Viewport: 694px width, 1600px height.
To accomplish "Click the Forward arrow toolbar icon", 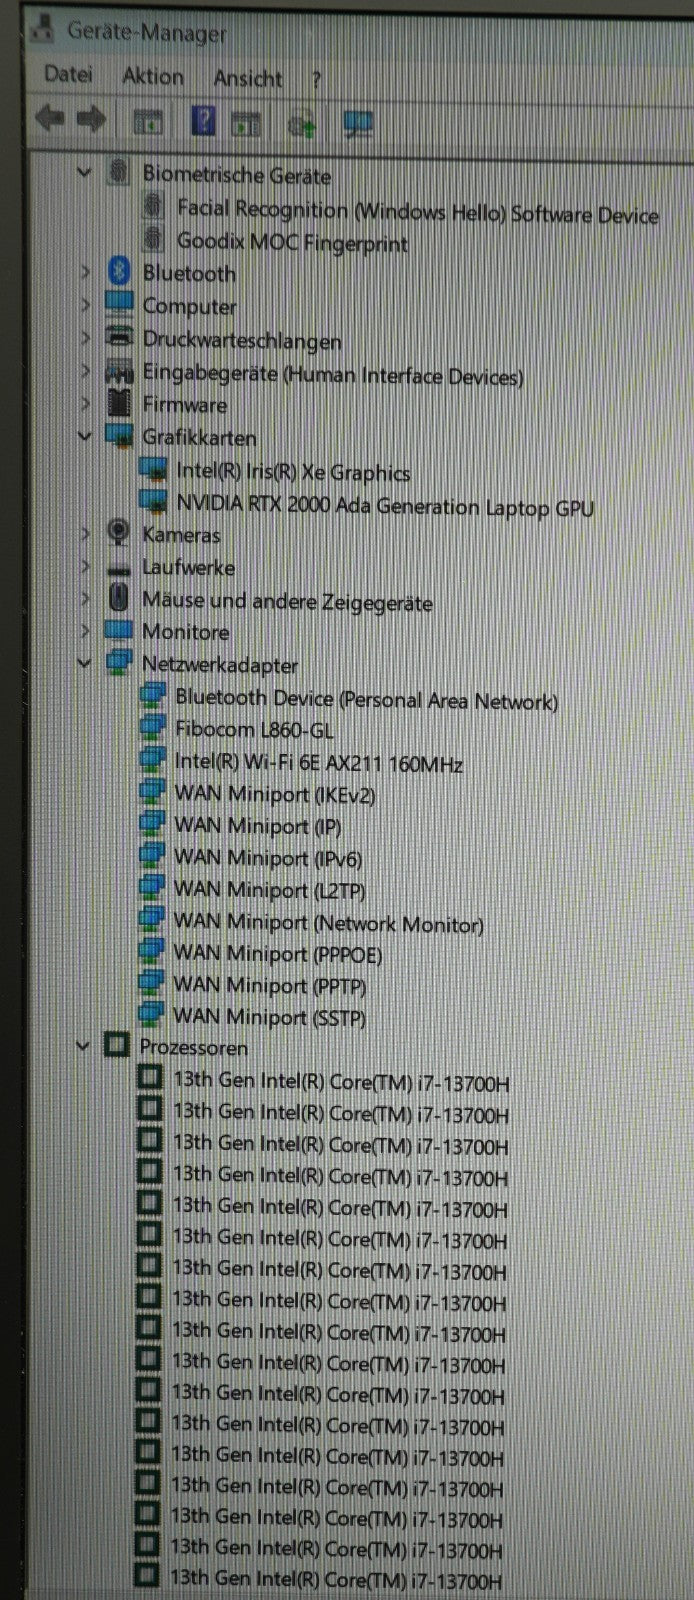I will (x=91, y=120).
